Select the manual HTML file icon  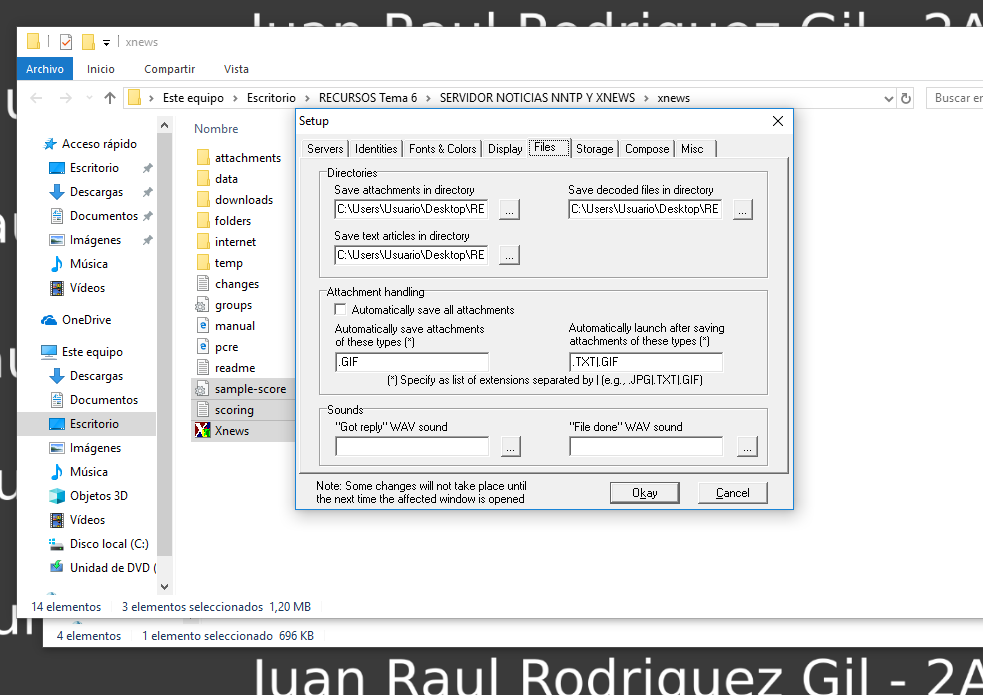point(203,325)
